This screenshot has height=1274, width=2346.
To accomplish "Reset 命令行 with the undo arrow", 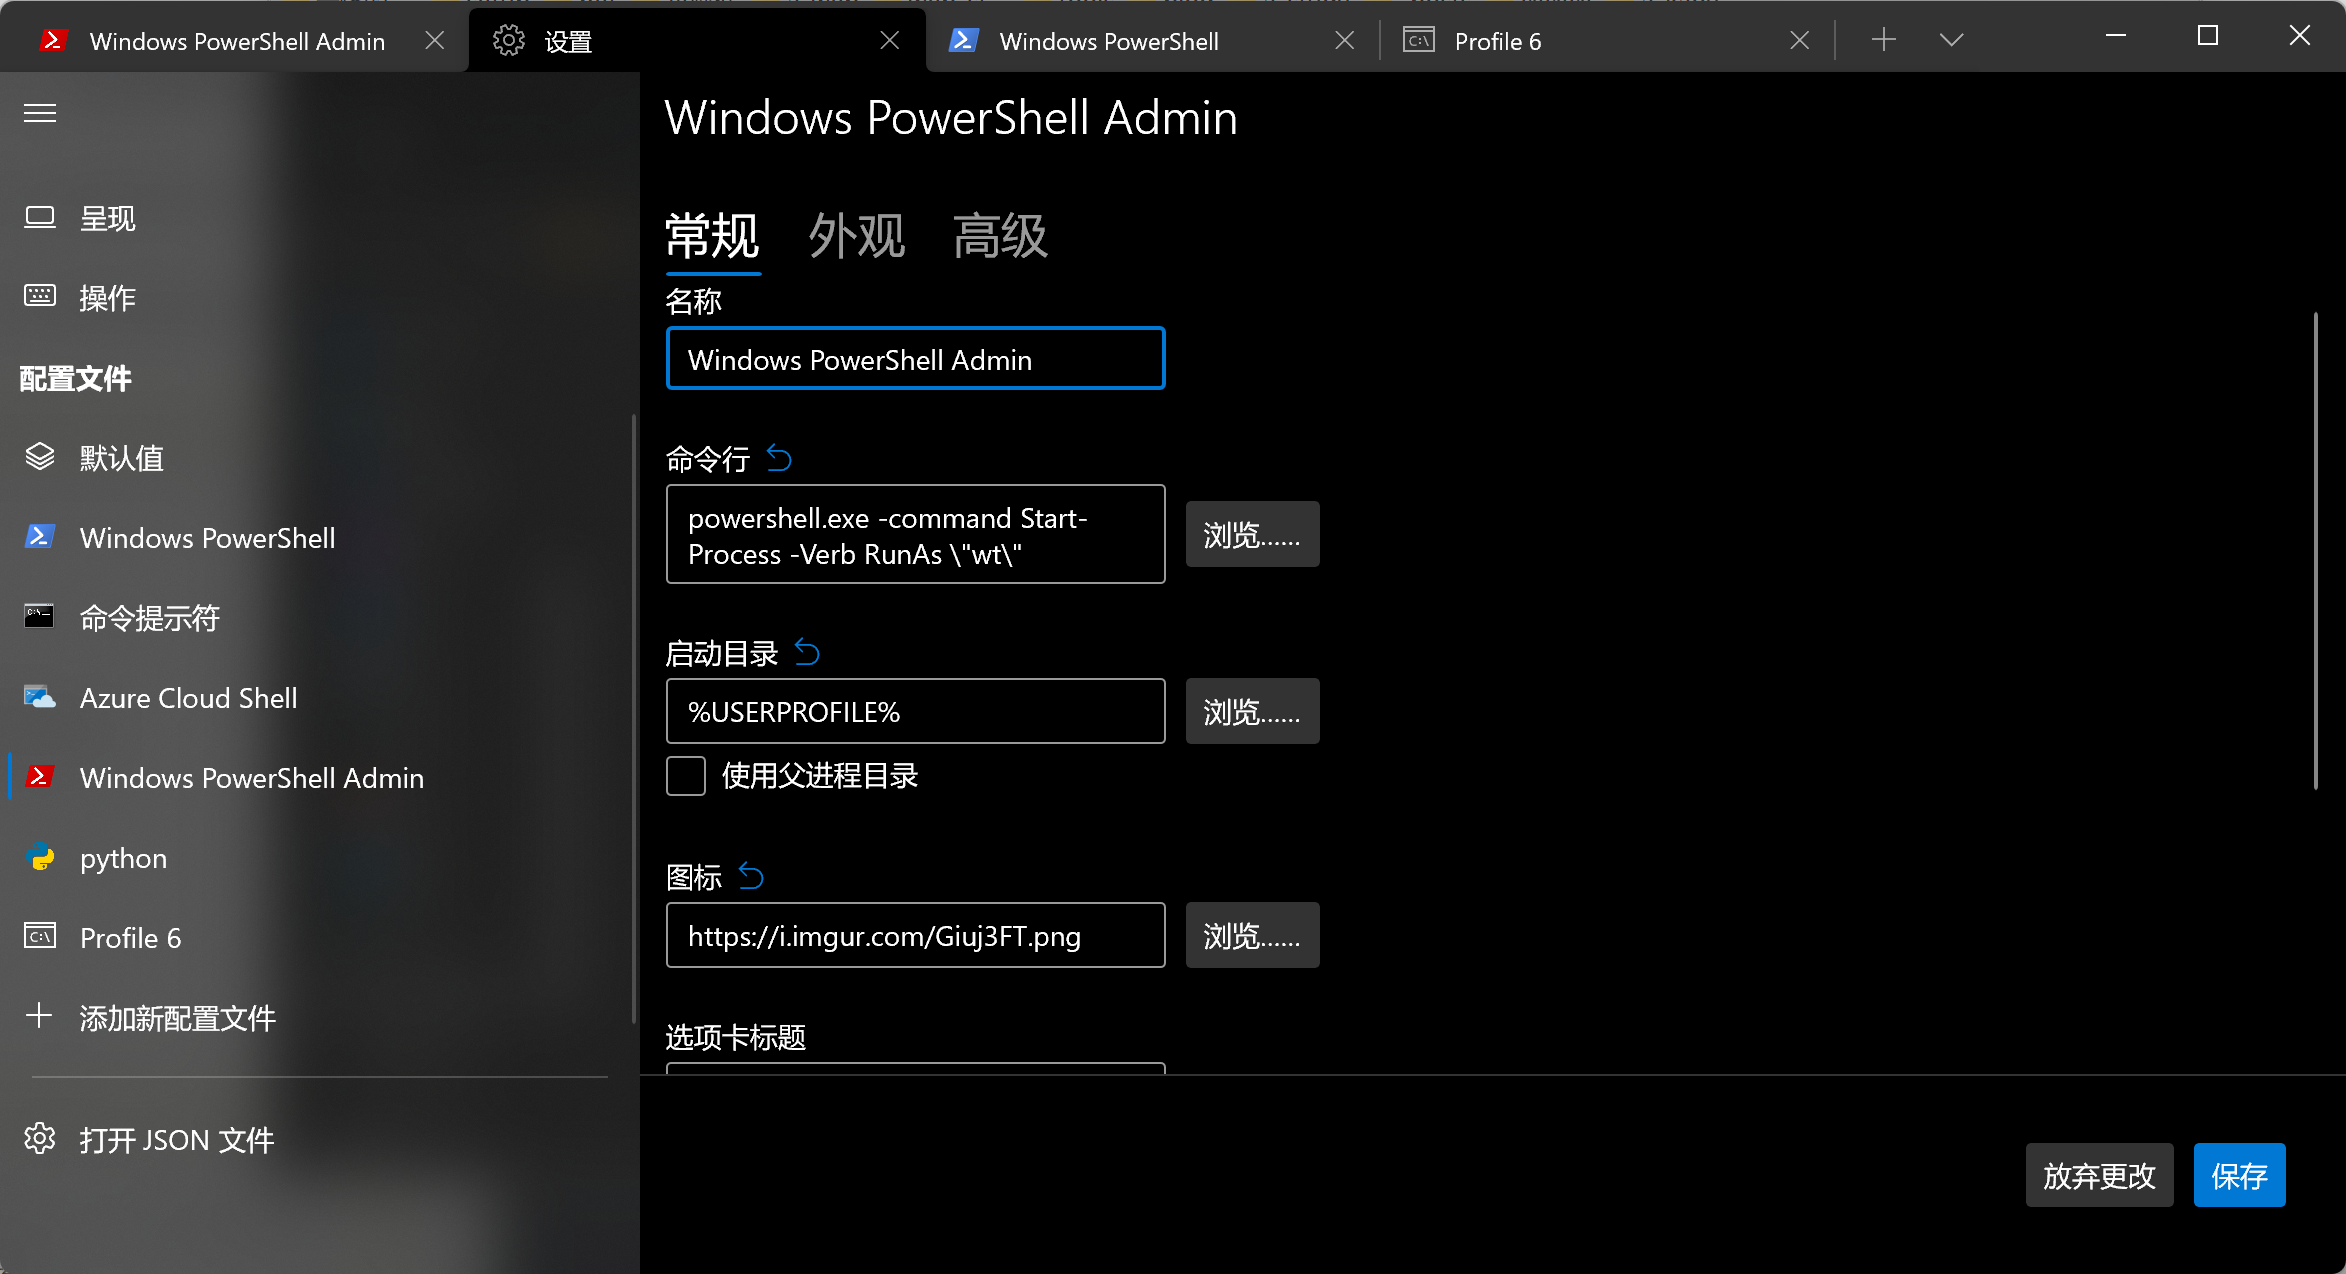I will [780, 458].
